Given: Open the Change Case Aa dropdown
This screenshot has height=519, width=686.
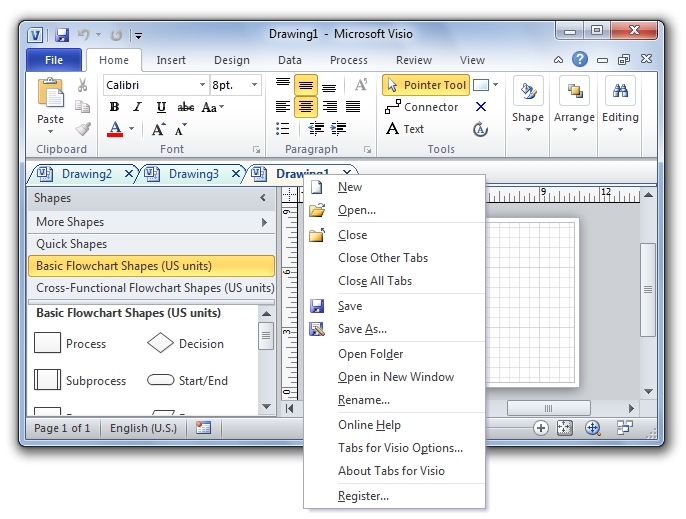Looking at the screenshot, I should pos(213,107).
